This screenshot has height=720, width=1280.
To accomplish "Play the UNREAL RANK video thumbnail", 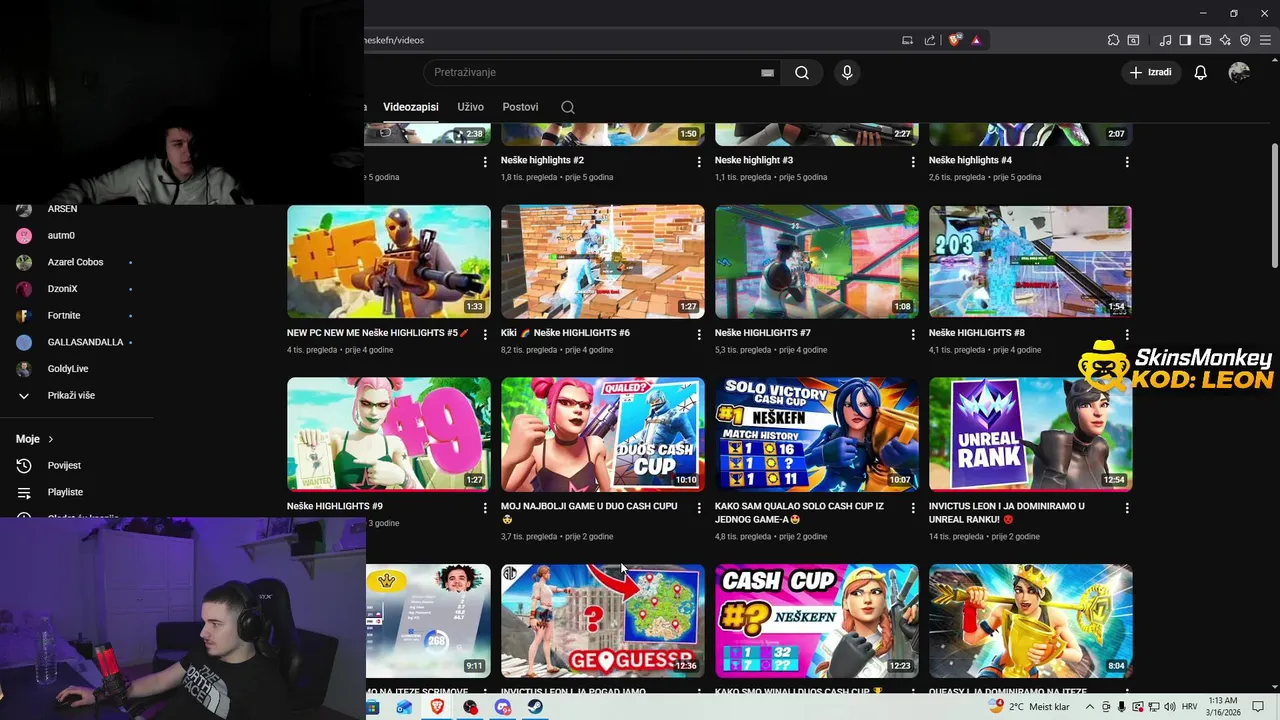I will (1030, 434).
